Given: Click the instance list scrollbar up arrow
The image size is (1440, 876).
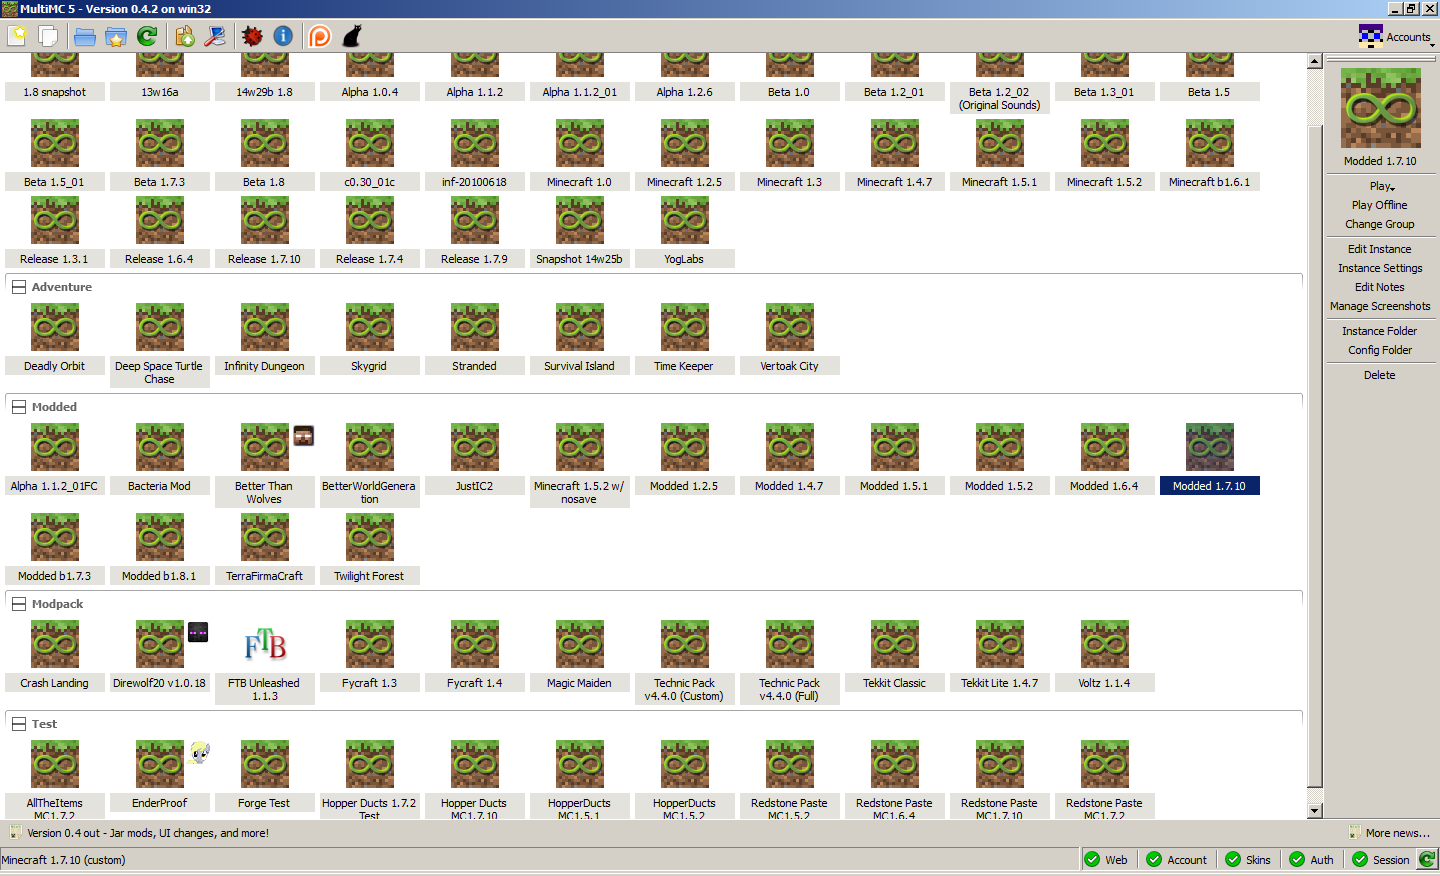Looking at the screenshot, I should tap(1315, 62).
